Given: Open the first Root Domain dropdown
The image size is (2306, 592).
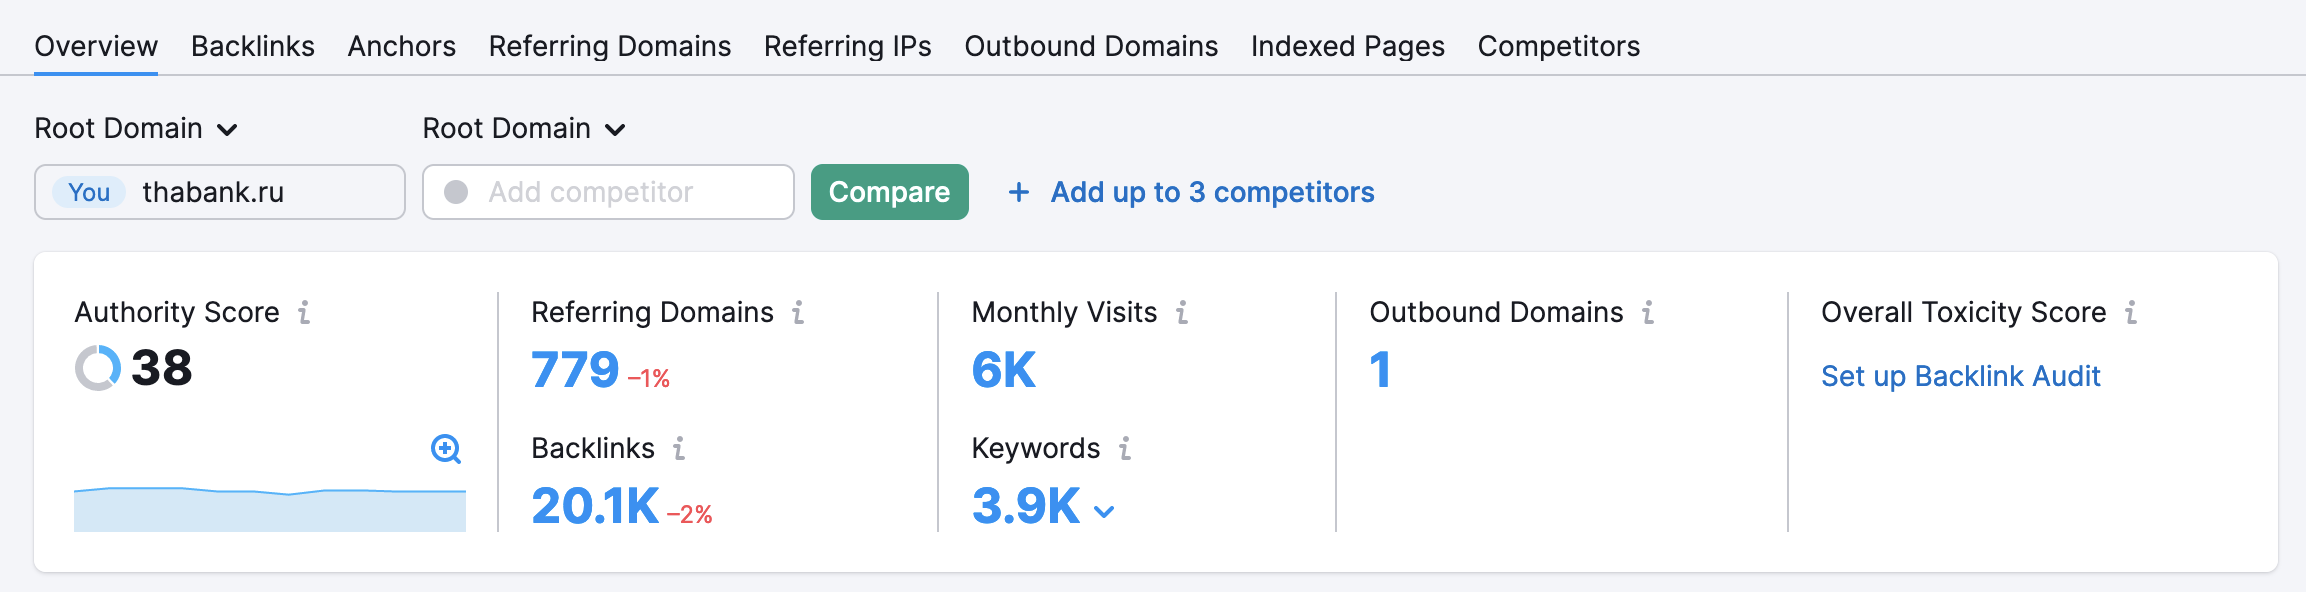Looking at the screenshot, I should point(136,129).
